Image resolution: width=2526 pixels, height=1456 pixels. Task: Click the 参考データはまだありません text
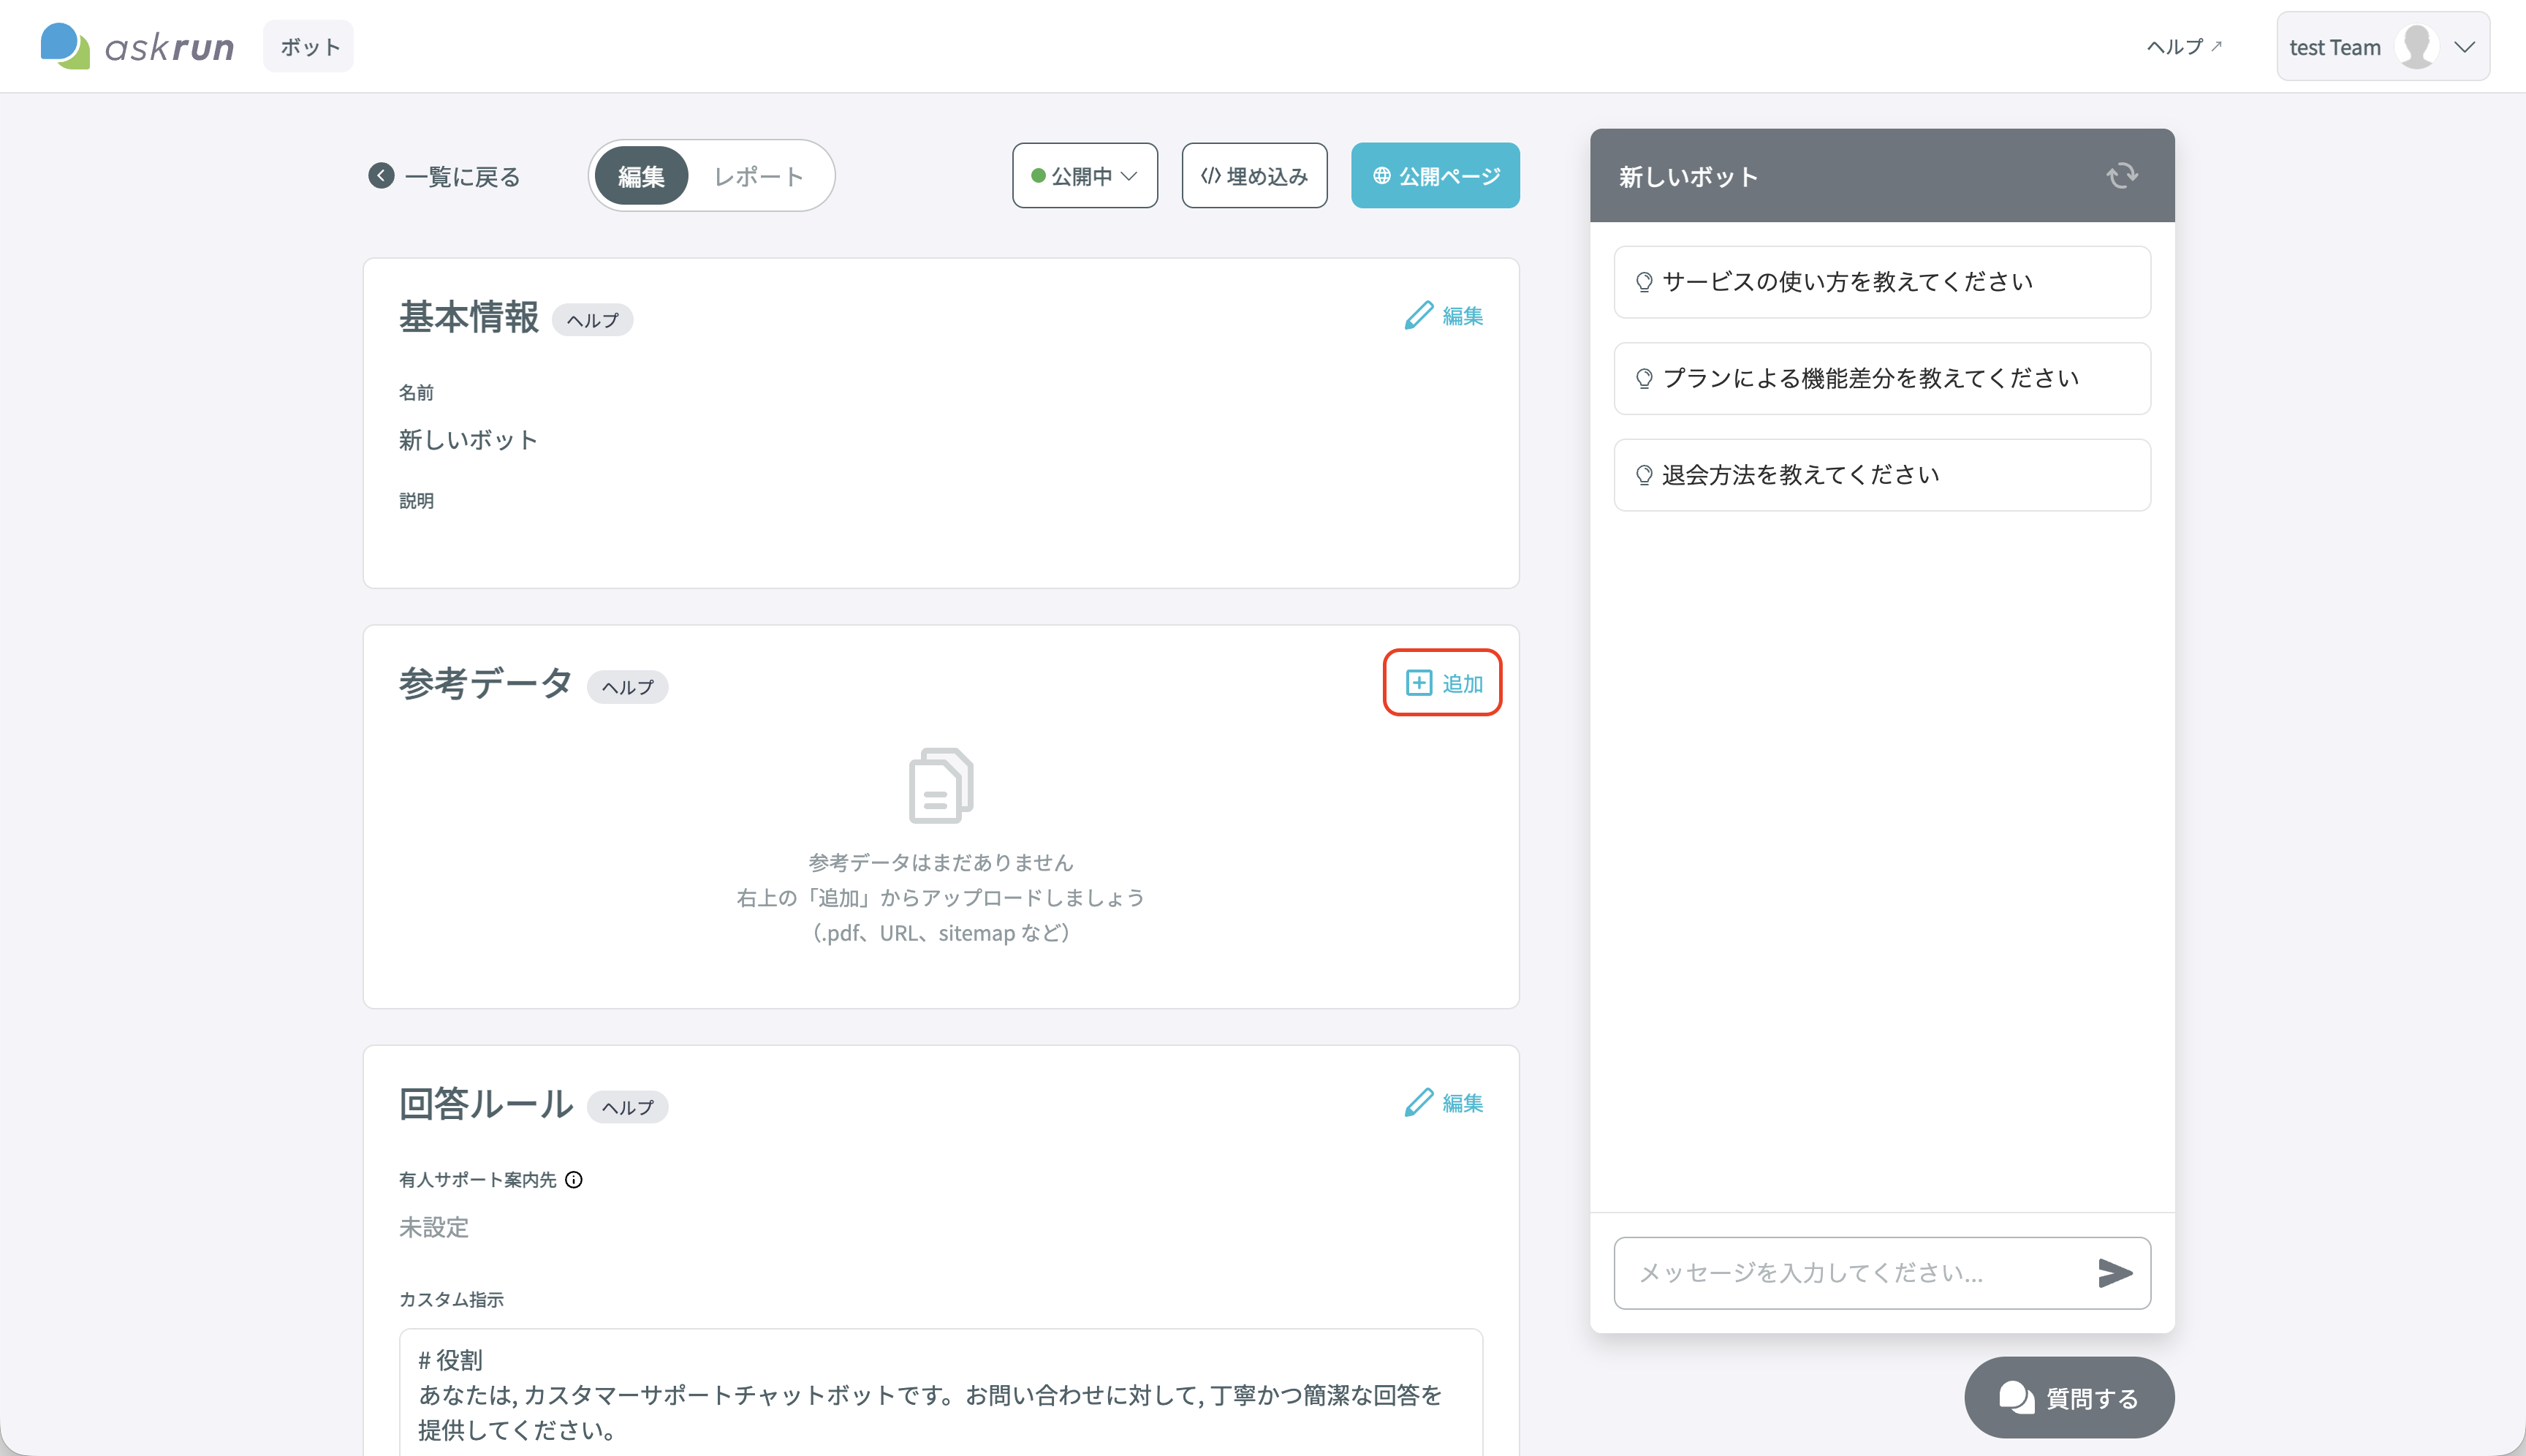[x=940, y=862]
